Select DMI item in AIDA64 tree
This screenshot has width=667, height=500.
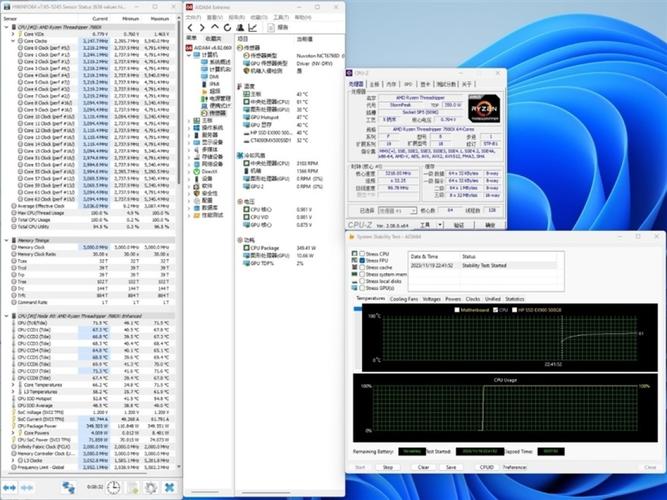click(x=210, y=77)
